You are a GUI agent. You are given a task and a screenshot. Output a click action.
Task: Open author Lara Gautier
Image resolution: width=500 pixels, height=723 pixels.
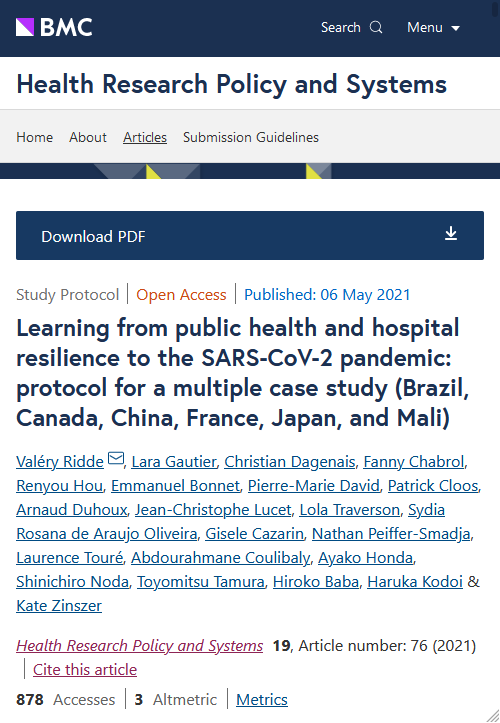click(x=174, y=462)
